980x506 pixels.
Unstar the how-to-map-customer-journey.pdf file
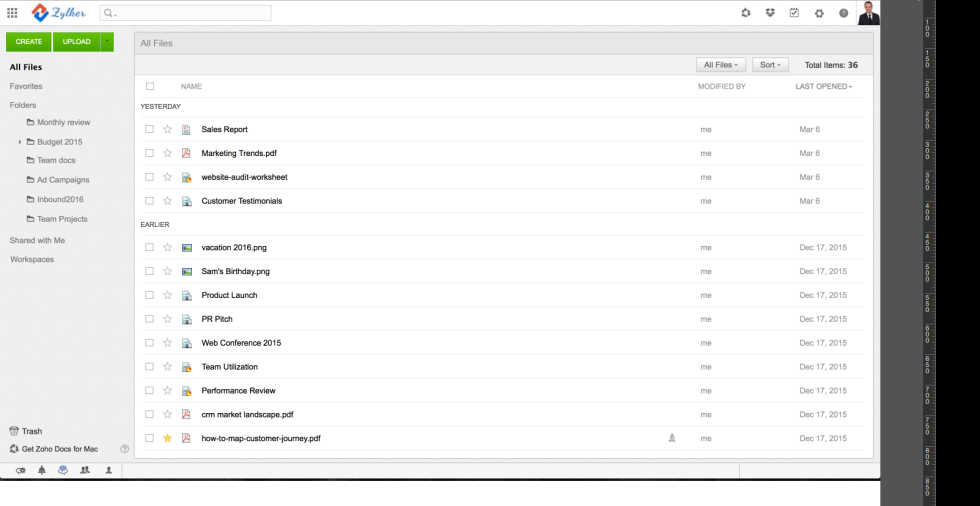(x=168, y=438)
